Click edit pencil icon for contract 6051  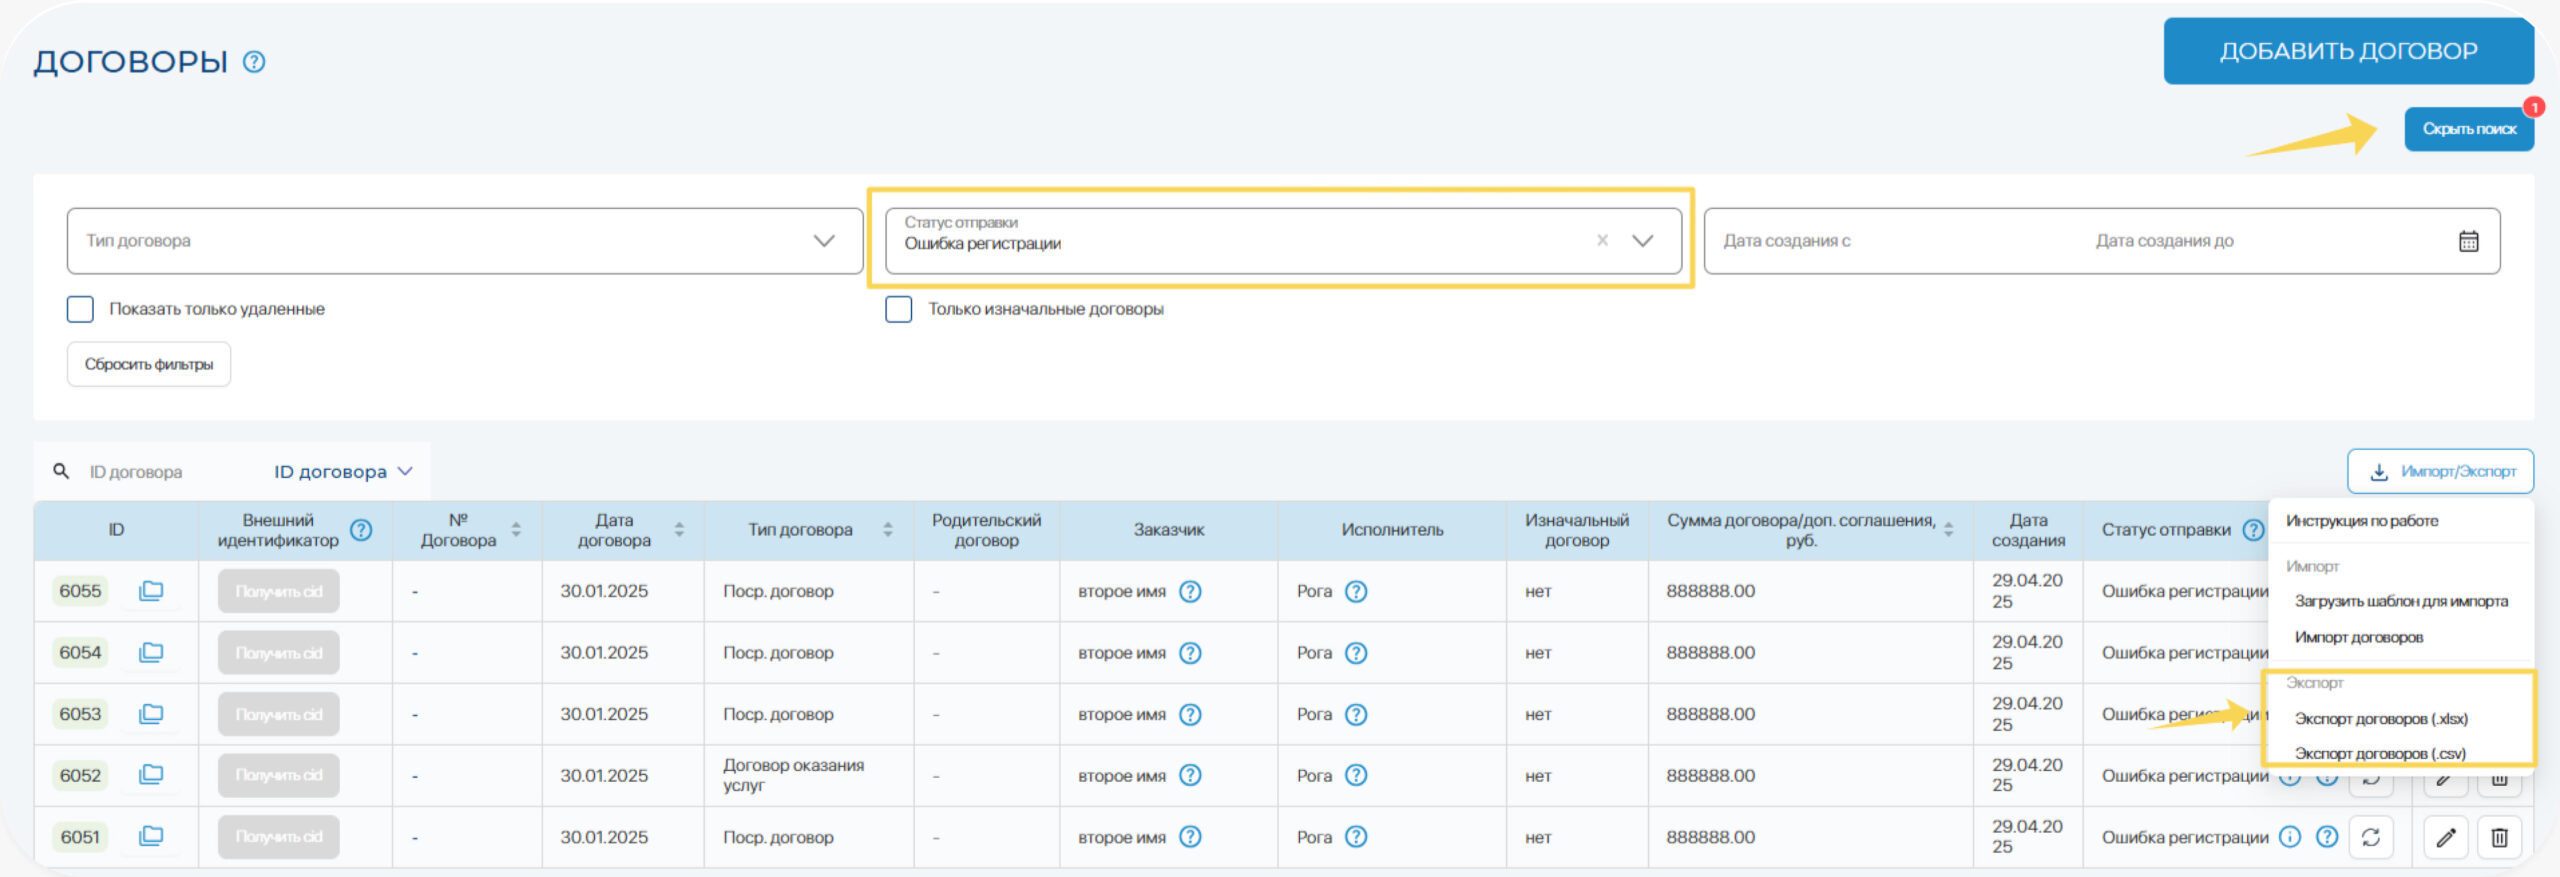(2445, 837)
